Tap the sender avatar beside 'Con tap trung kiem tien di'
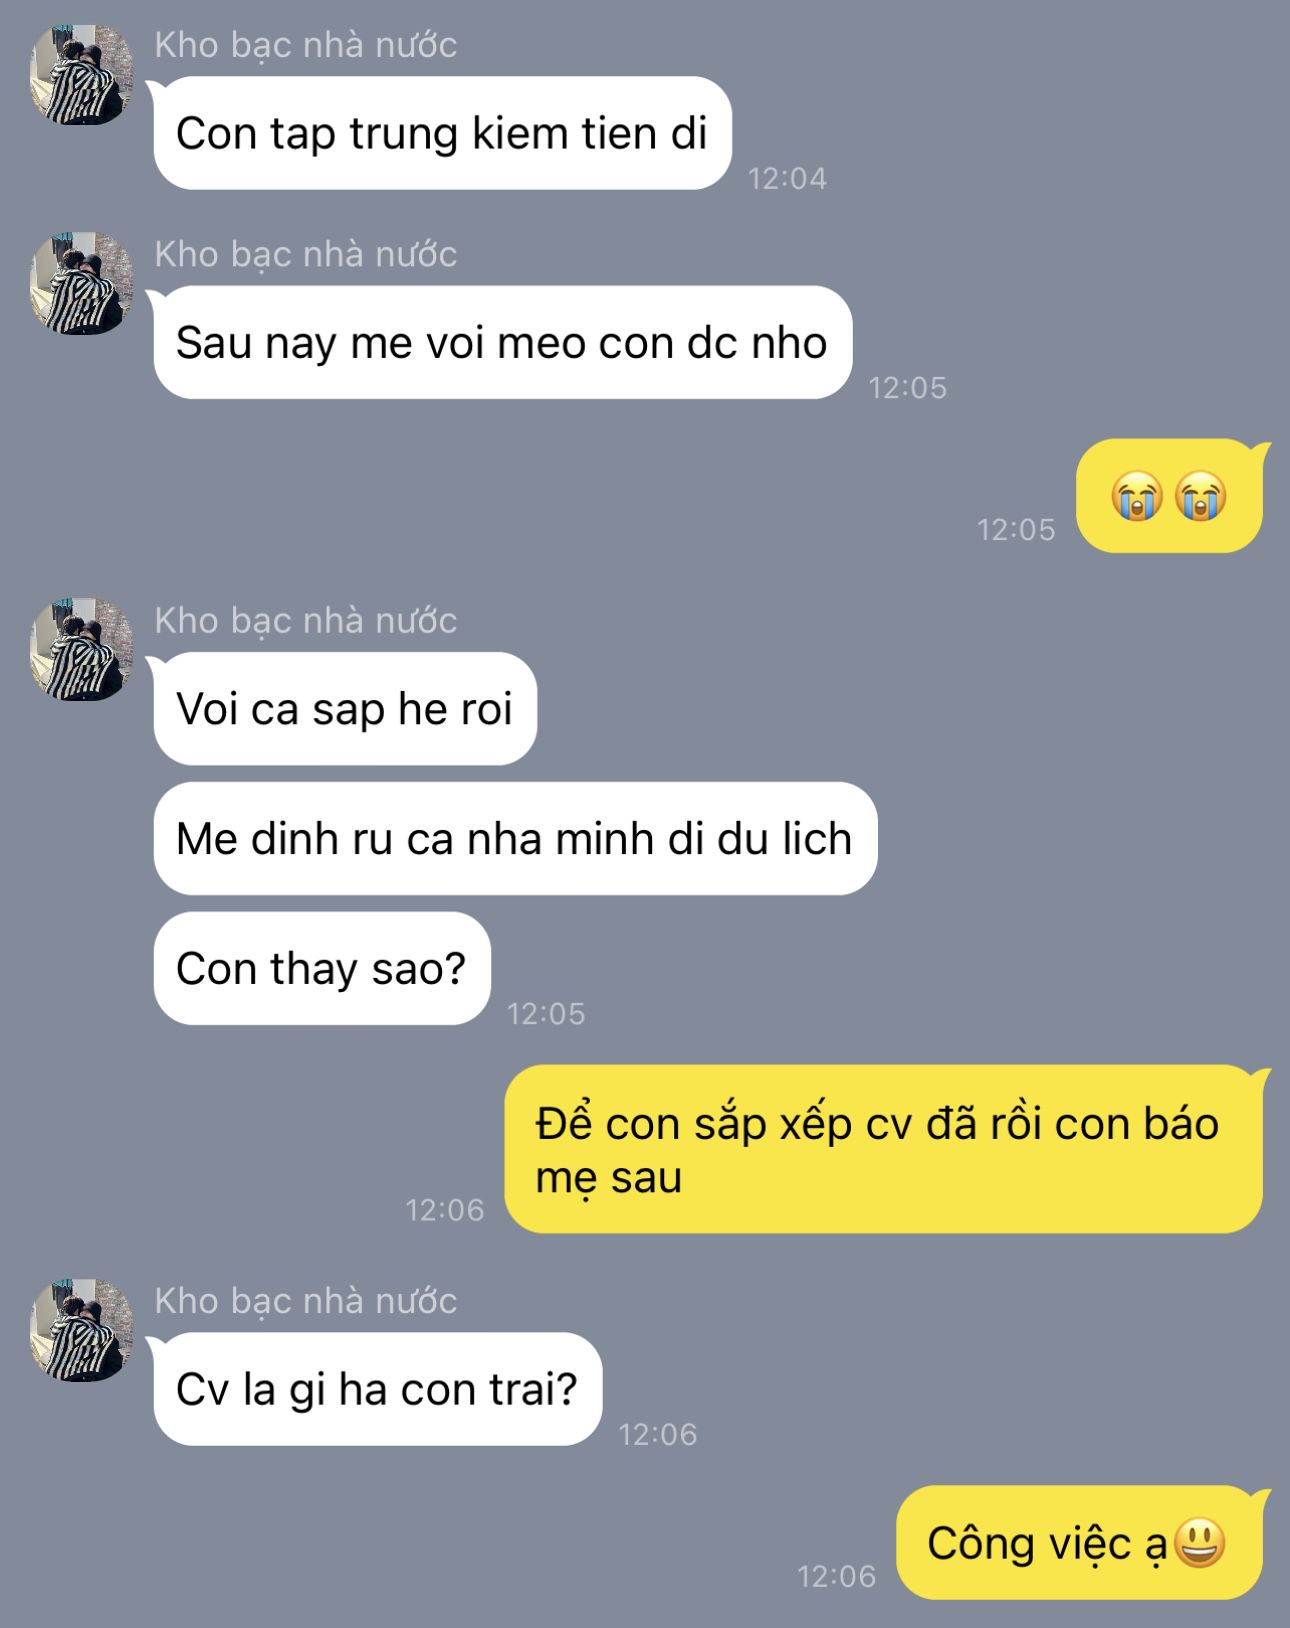This screenshot has height=1628, width=1290. pos(82,75)
